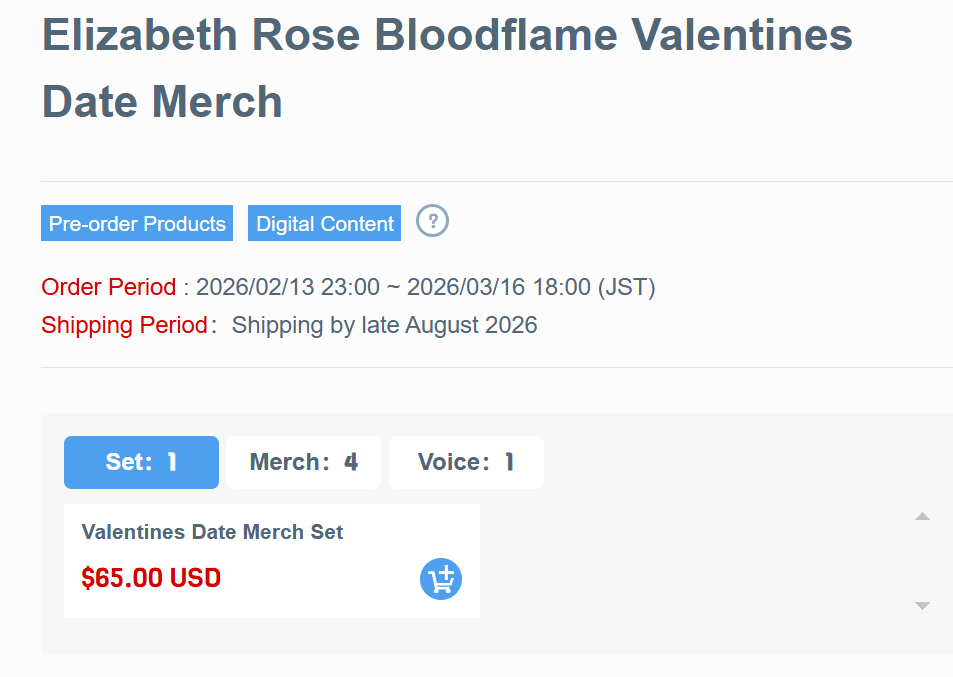
Task: Click empty gray area right of Voice tab
Action: (x=720, y=462)
